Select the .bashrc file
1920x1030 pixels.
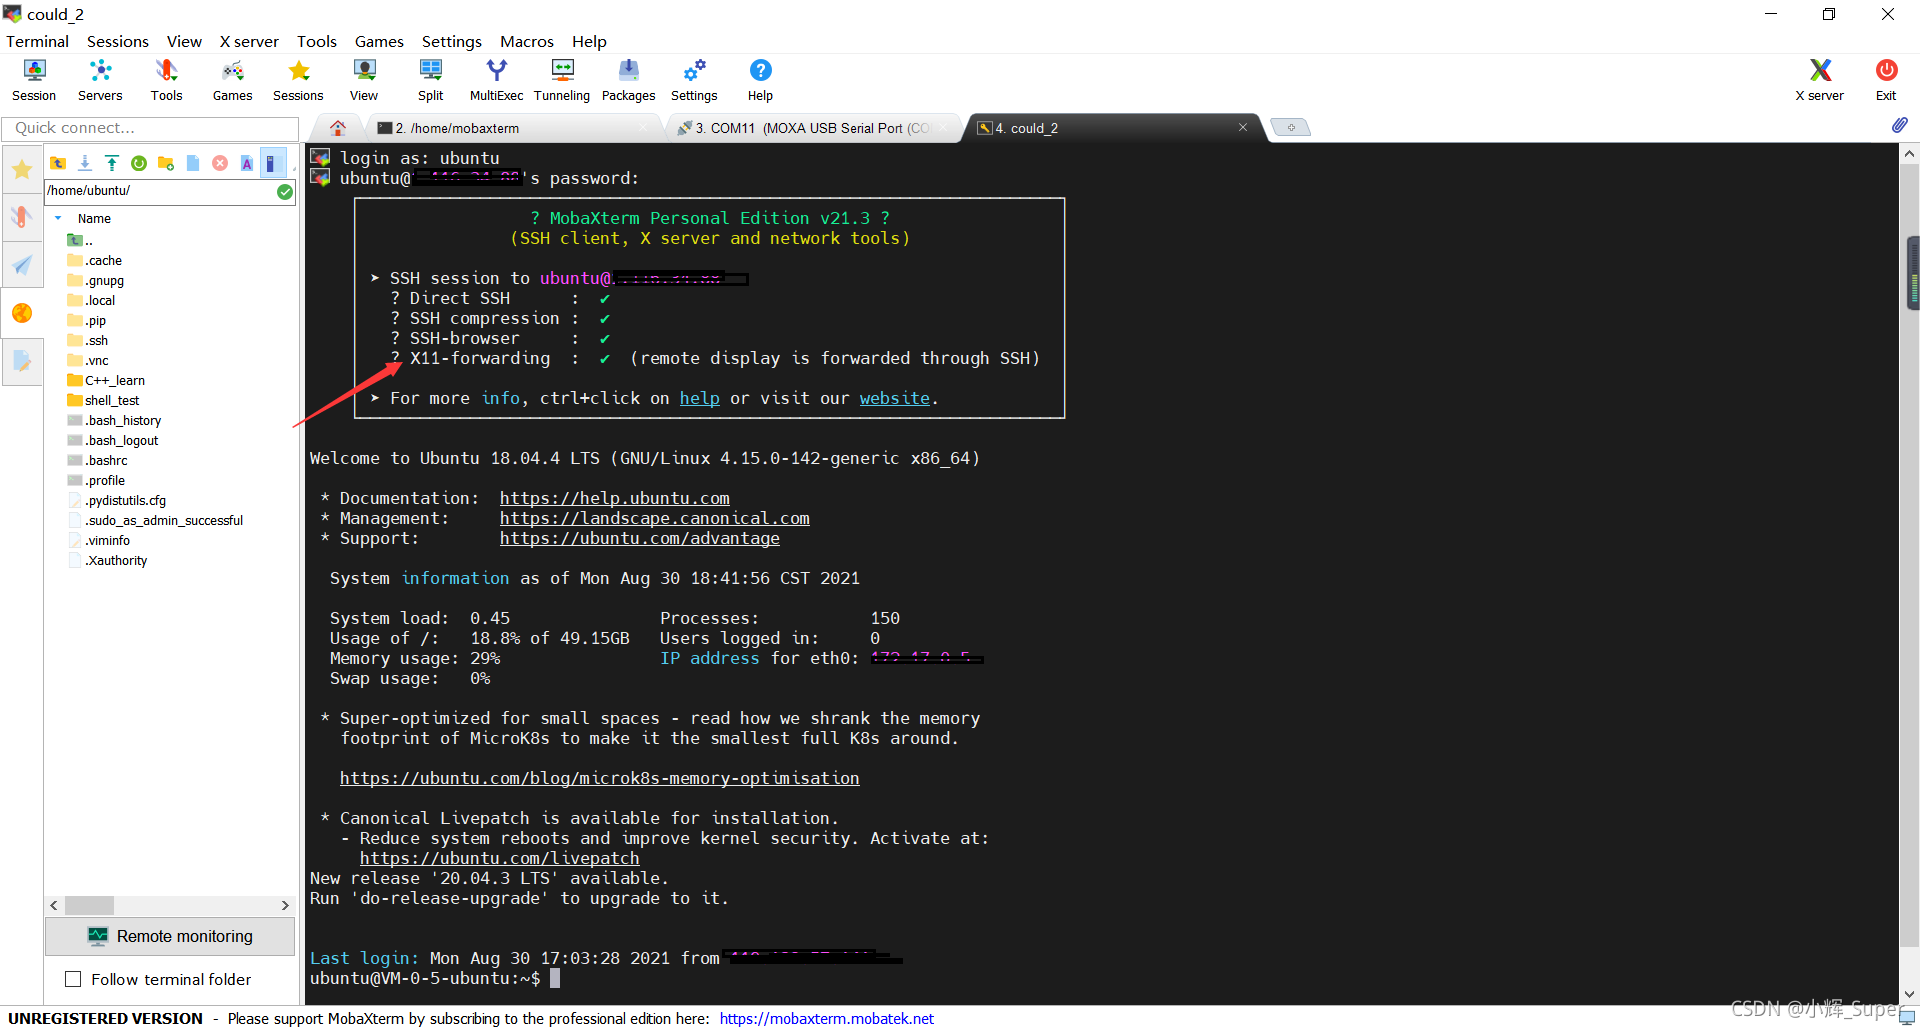point(97,460)
